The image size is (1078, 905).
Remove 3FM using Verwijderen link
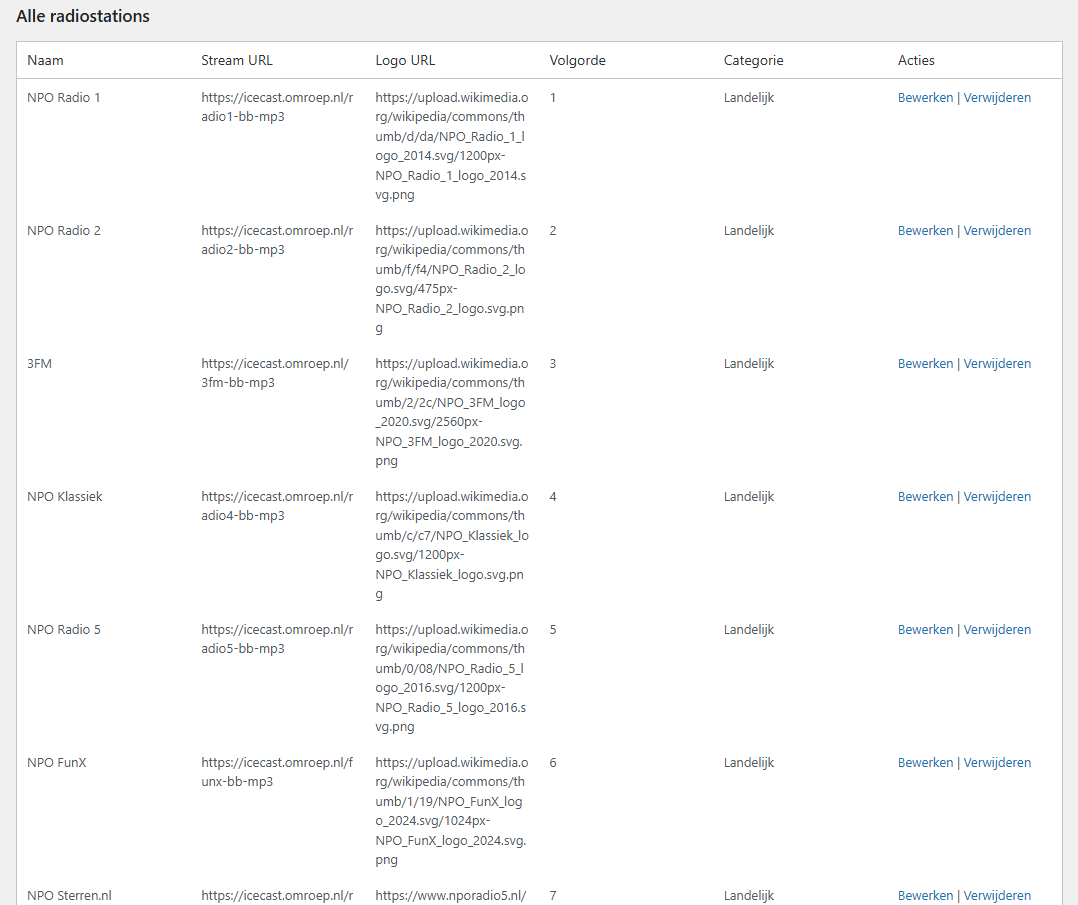pos(997,364)
